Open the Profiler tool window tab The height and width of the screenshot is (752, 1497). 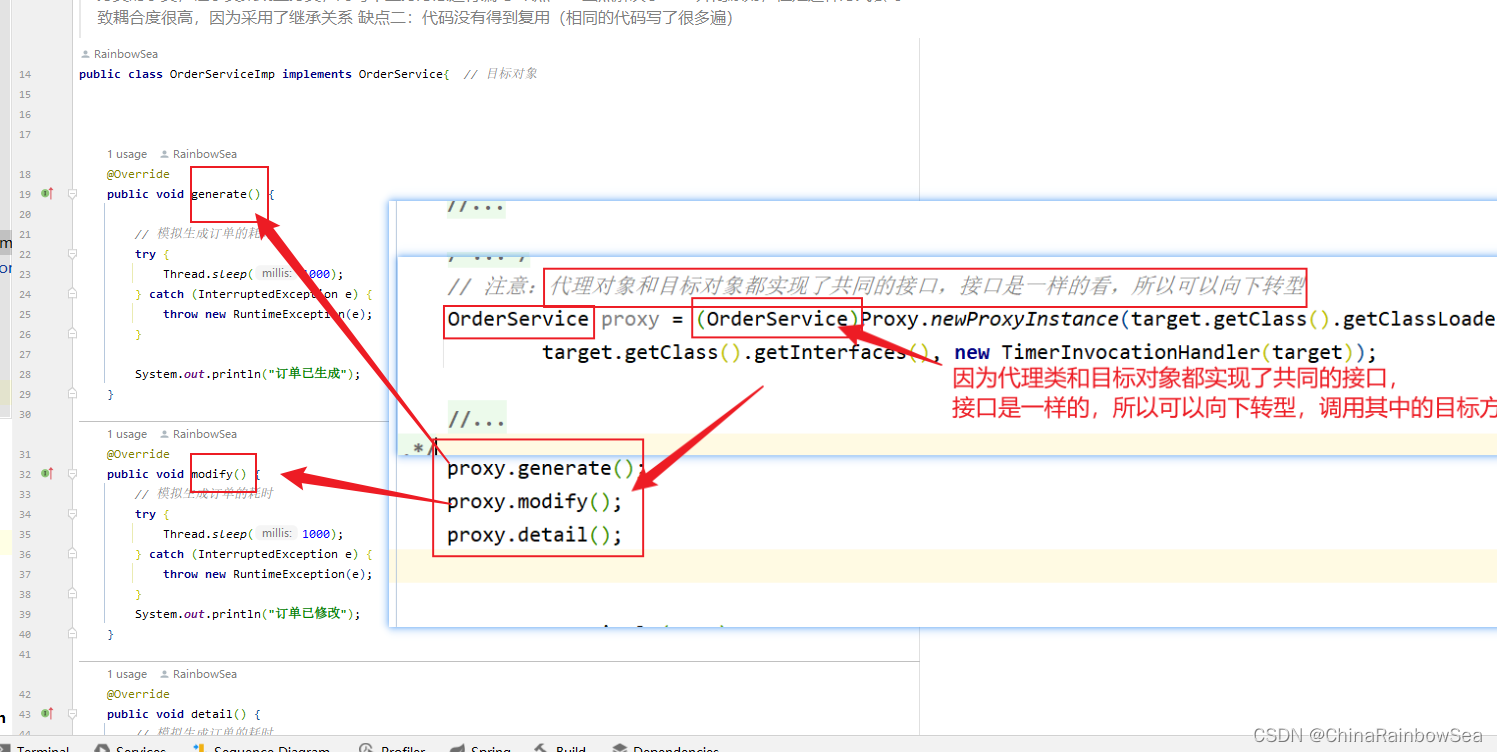pos(392,748)
